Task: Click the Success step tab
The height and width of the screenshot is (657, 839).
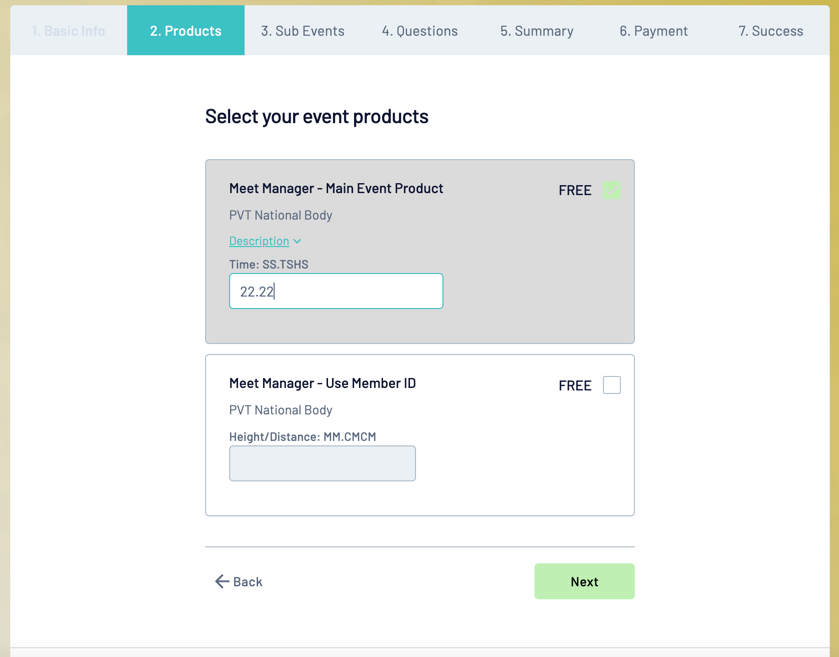Action: pyautogui.click(x=771, y=31)
